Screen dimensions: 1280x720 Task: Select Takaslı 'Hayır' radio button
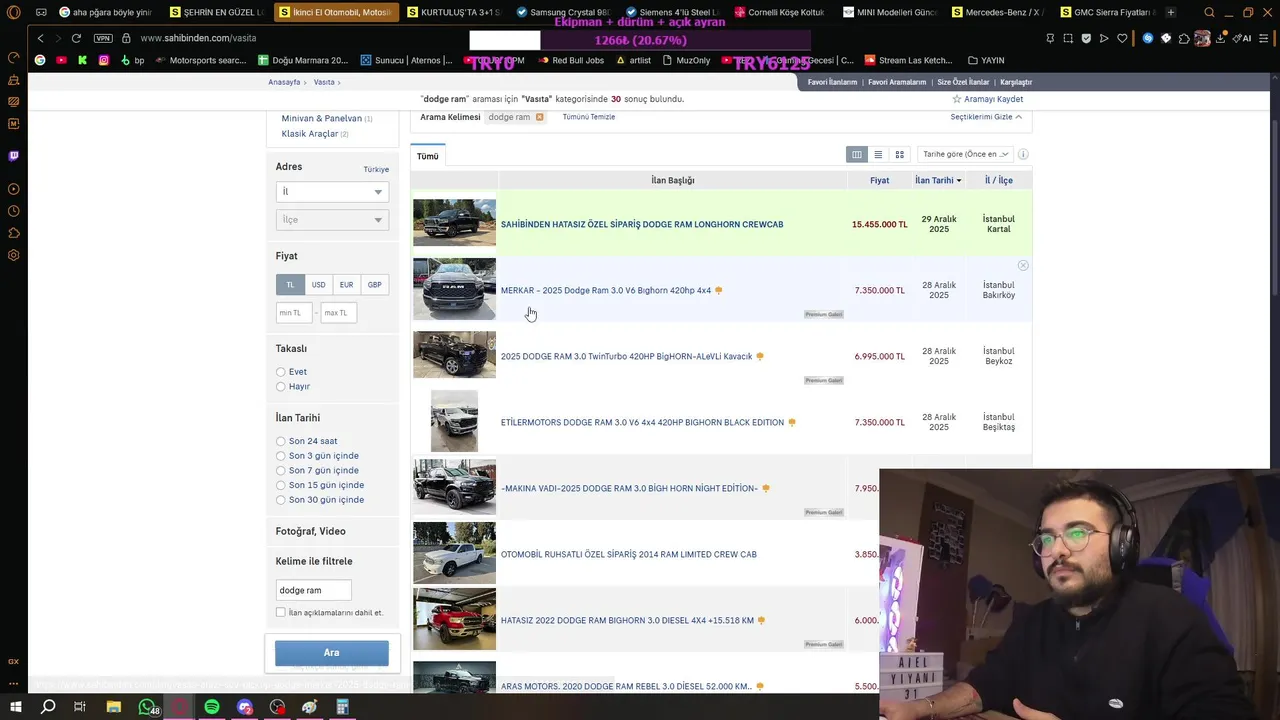pos(281,386)
